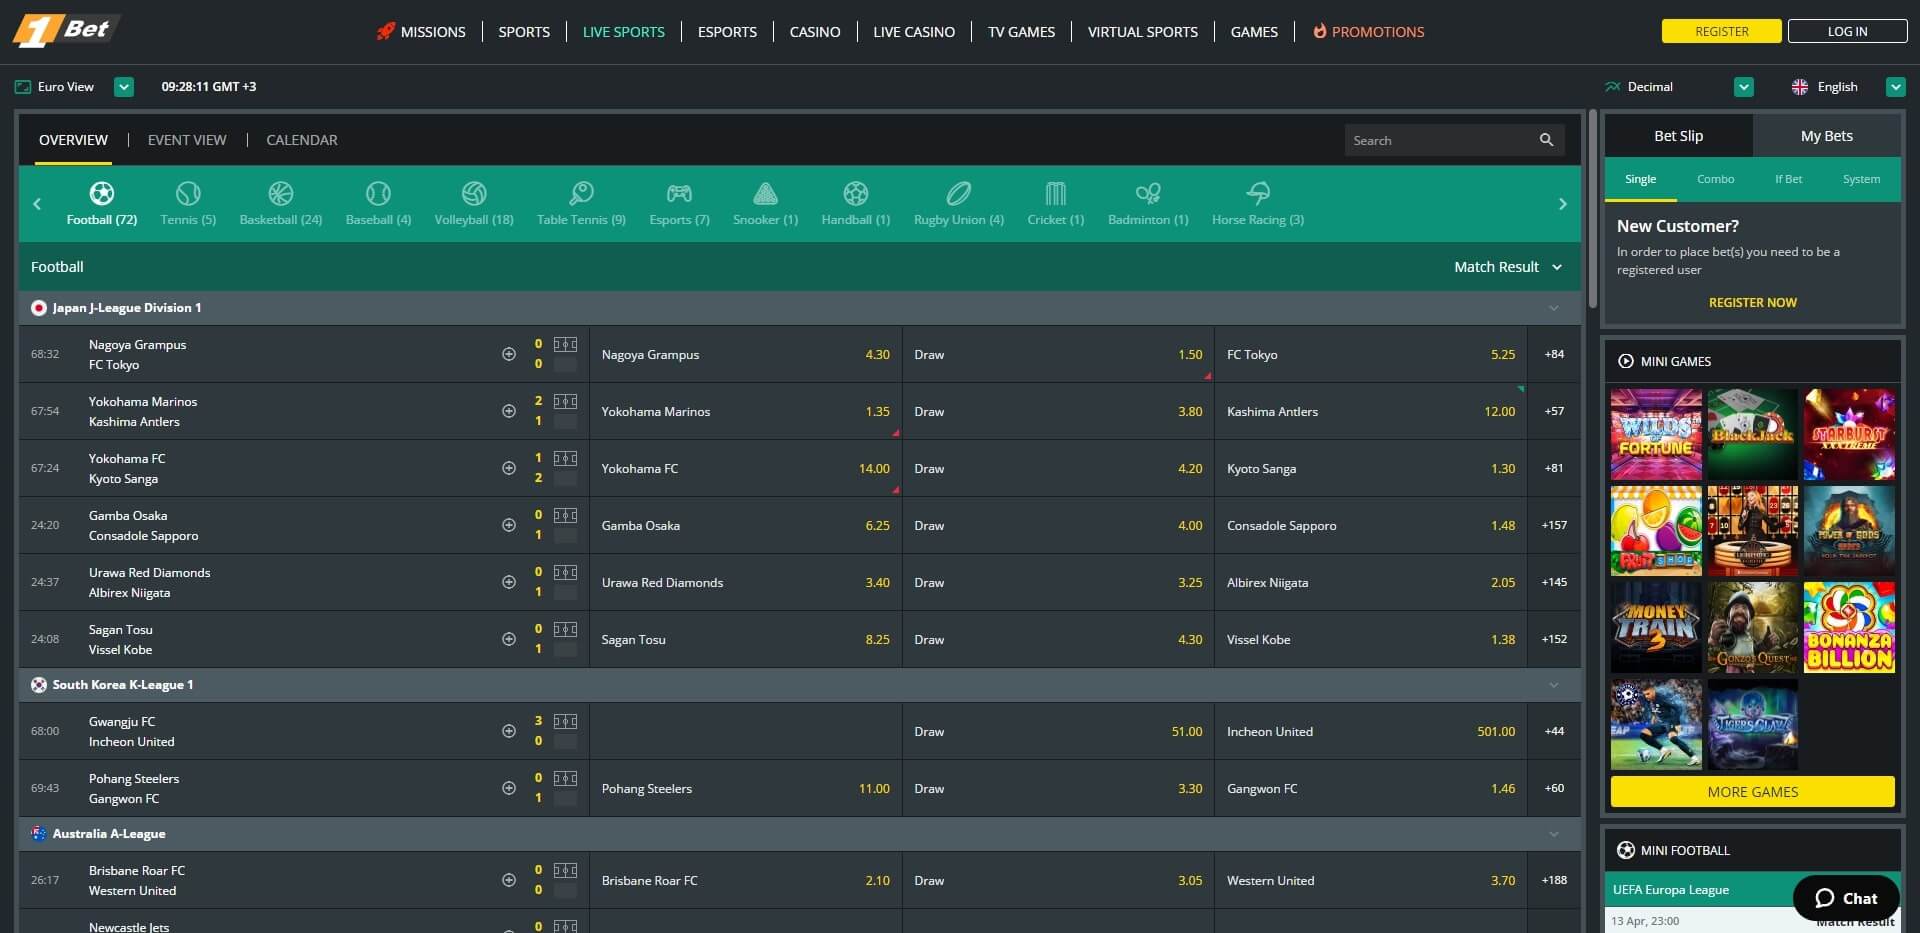Click tracker icon for Brisbane Roar match
Viewport: 1920px width, 933px height.
pyautogui.click(x=509, y=880)
